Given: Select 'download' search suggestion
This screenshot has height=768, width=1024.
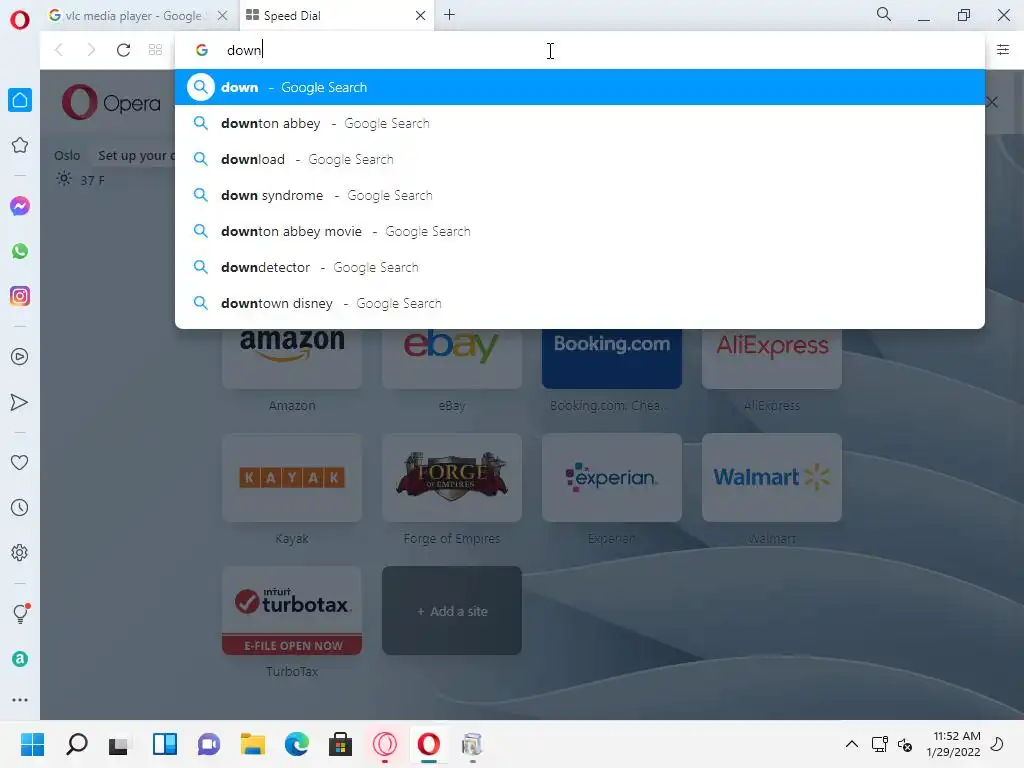Looking at the screenshot, I should (x=580, y=159).
